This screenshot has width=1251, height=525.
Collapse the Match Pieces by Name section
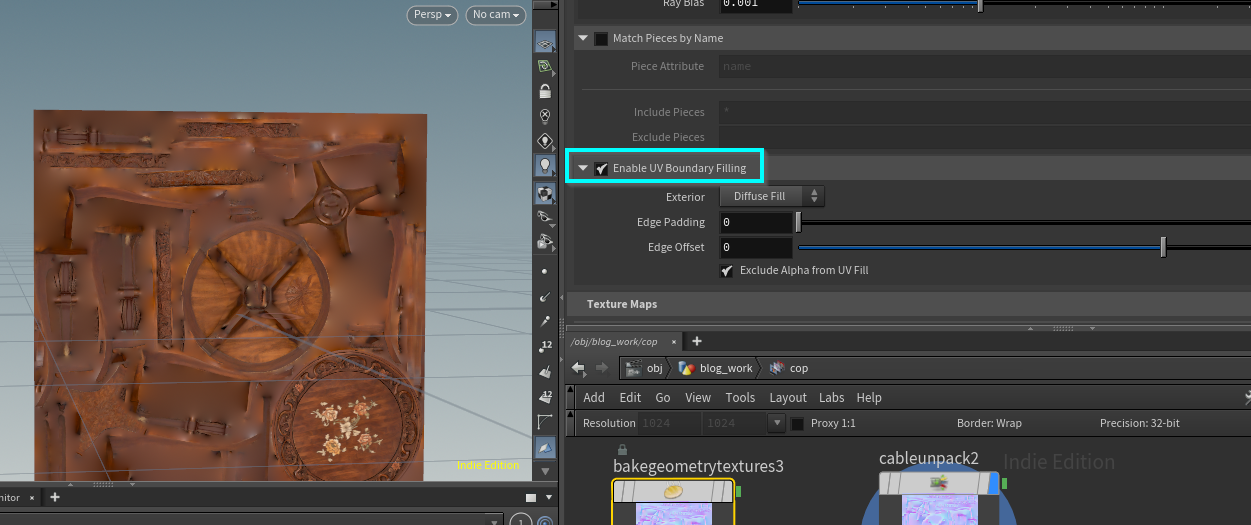(583, 38)
